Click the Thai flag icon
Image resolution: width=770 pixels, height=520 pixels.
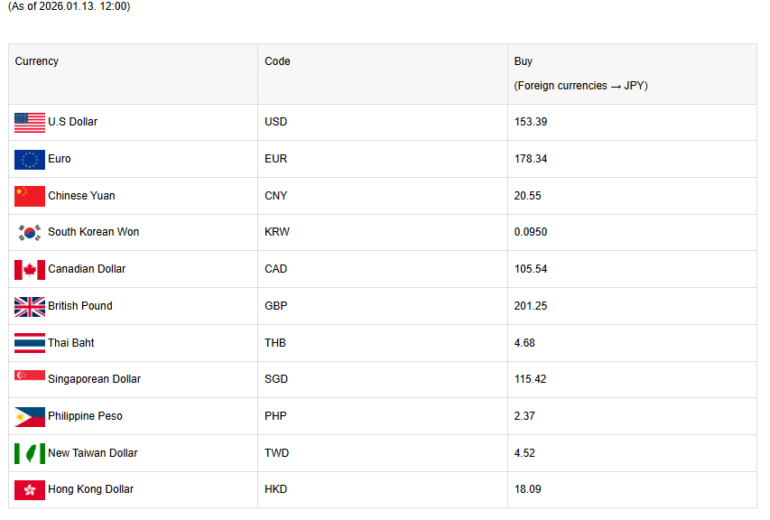coord(30,343)
